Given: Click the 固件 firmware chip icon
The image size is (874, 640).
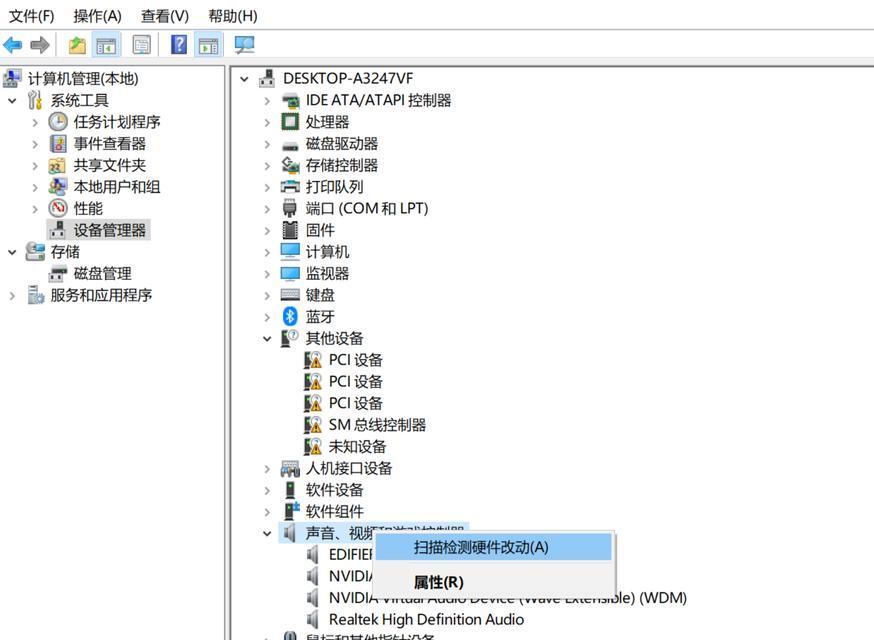Looking at the screenshot, I should point(290,230).
